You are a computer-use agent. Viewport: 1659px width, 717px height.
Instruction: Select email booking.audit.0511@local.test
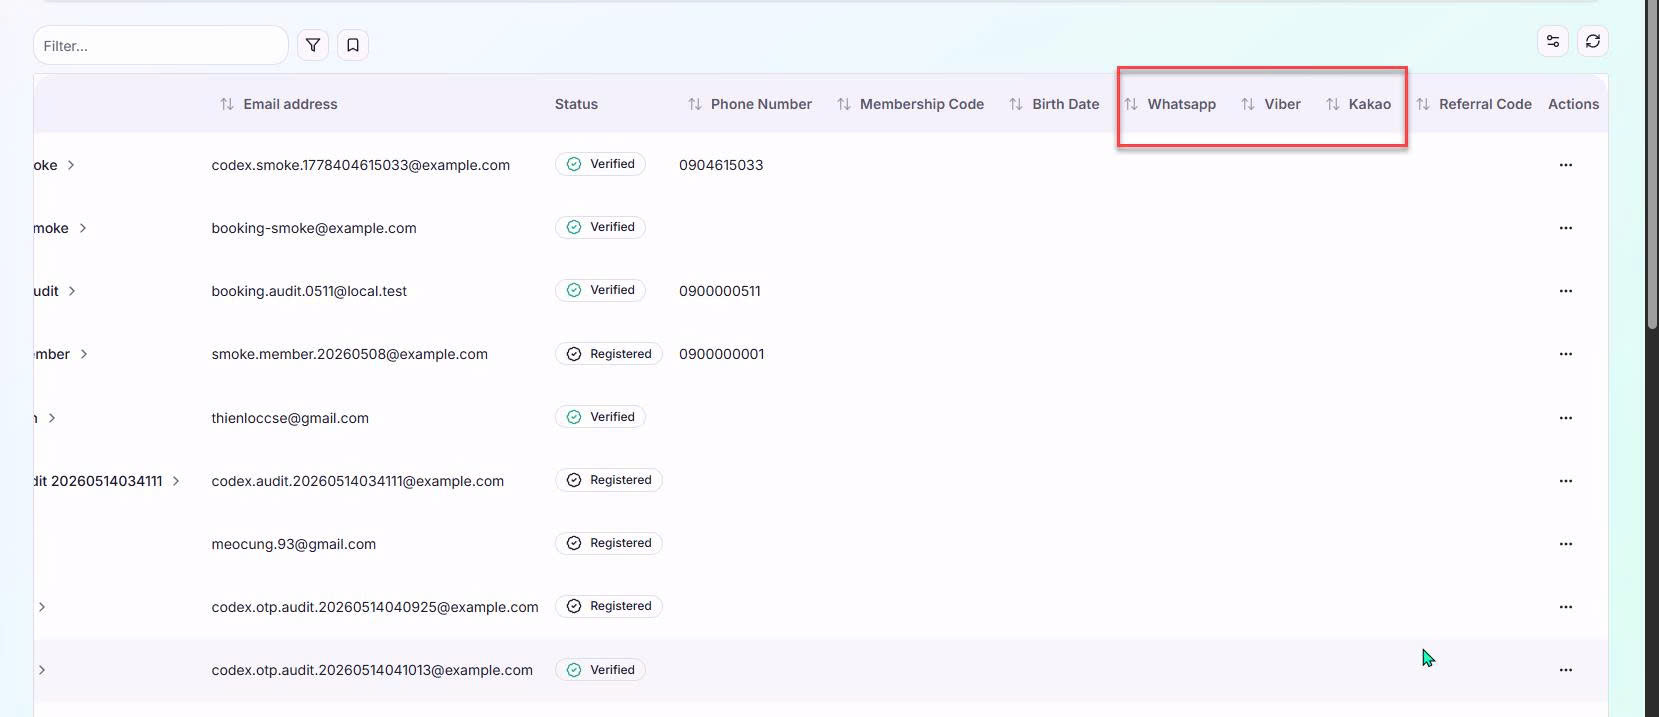pos(309,291)
